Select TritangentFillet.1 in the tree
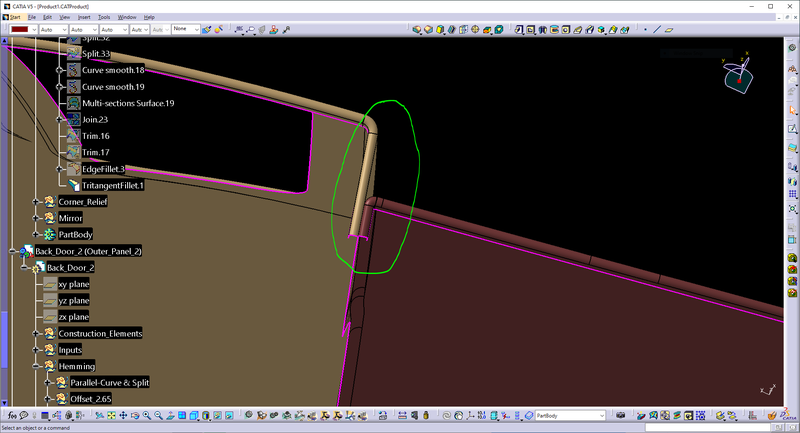This screenshot has height=433, width=800. pos(113,185)
